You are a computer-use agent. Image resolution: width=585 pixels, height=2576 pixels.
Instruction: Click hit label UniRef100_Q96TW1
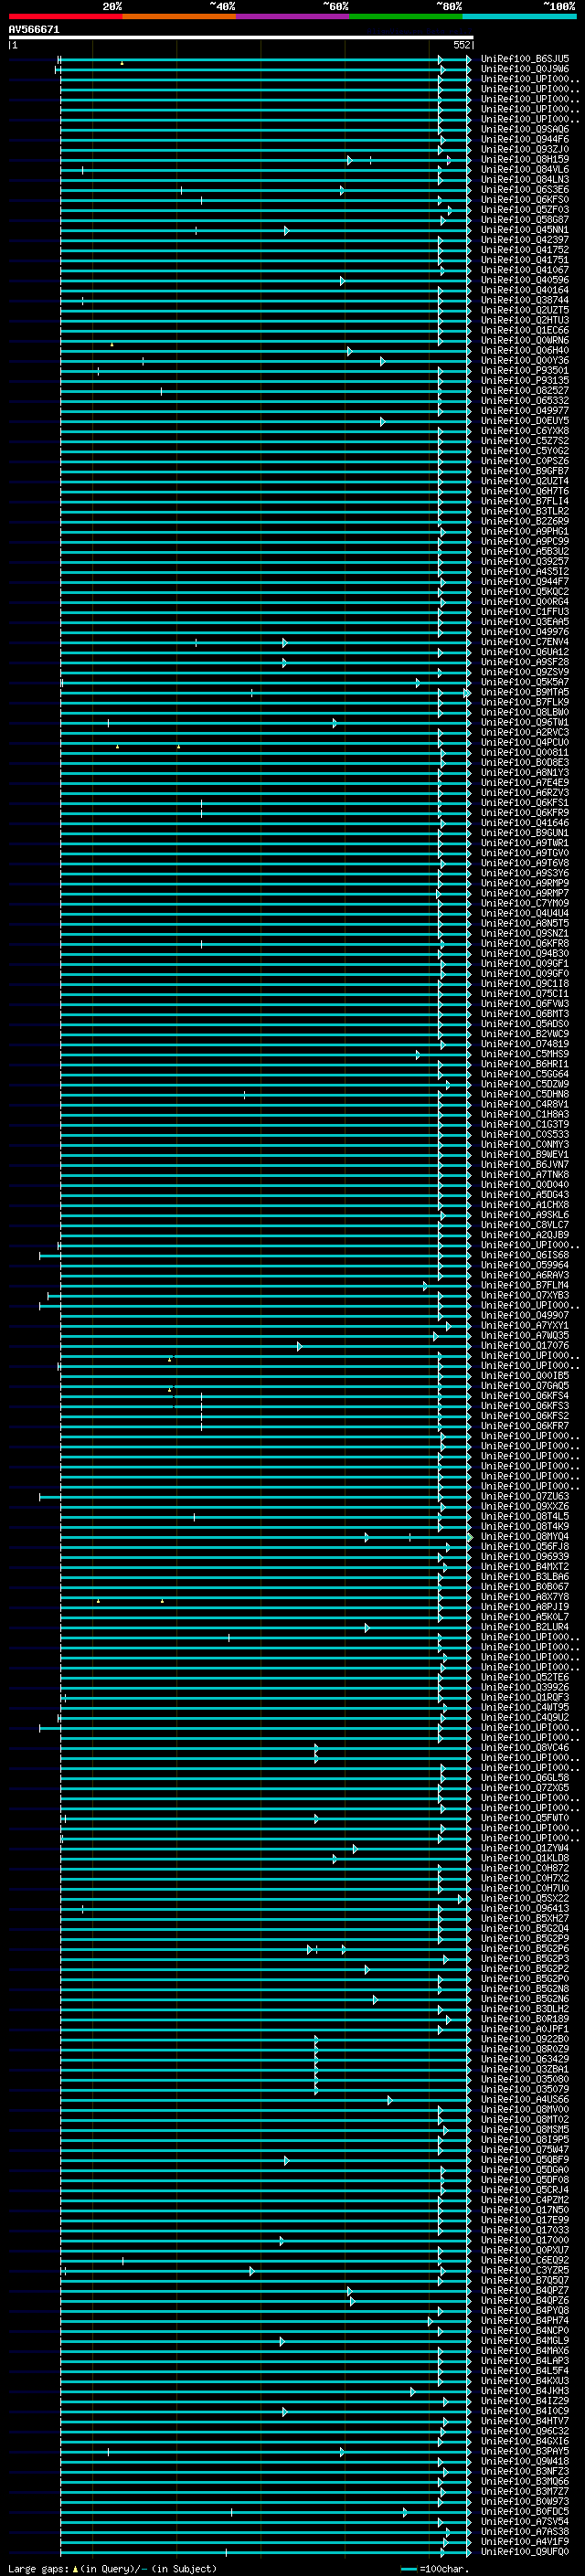pyautogui.click(x=525, y=722)
